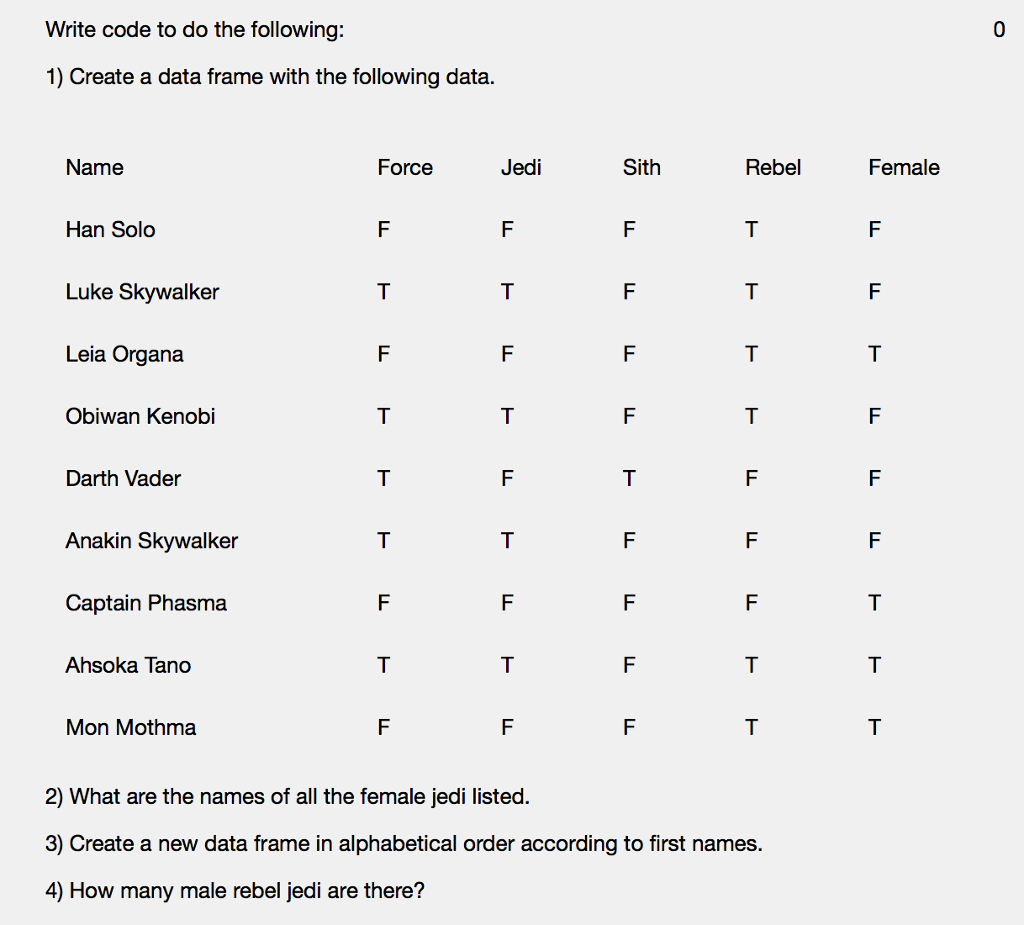The image size is (1024, 925).
Task: Click the question about male rebel jedi
Action: [x=234, y=890]
